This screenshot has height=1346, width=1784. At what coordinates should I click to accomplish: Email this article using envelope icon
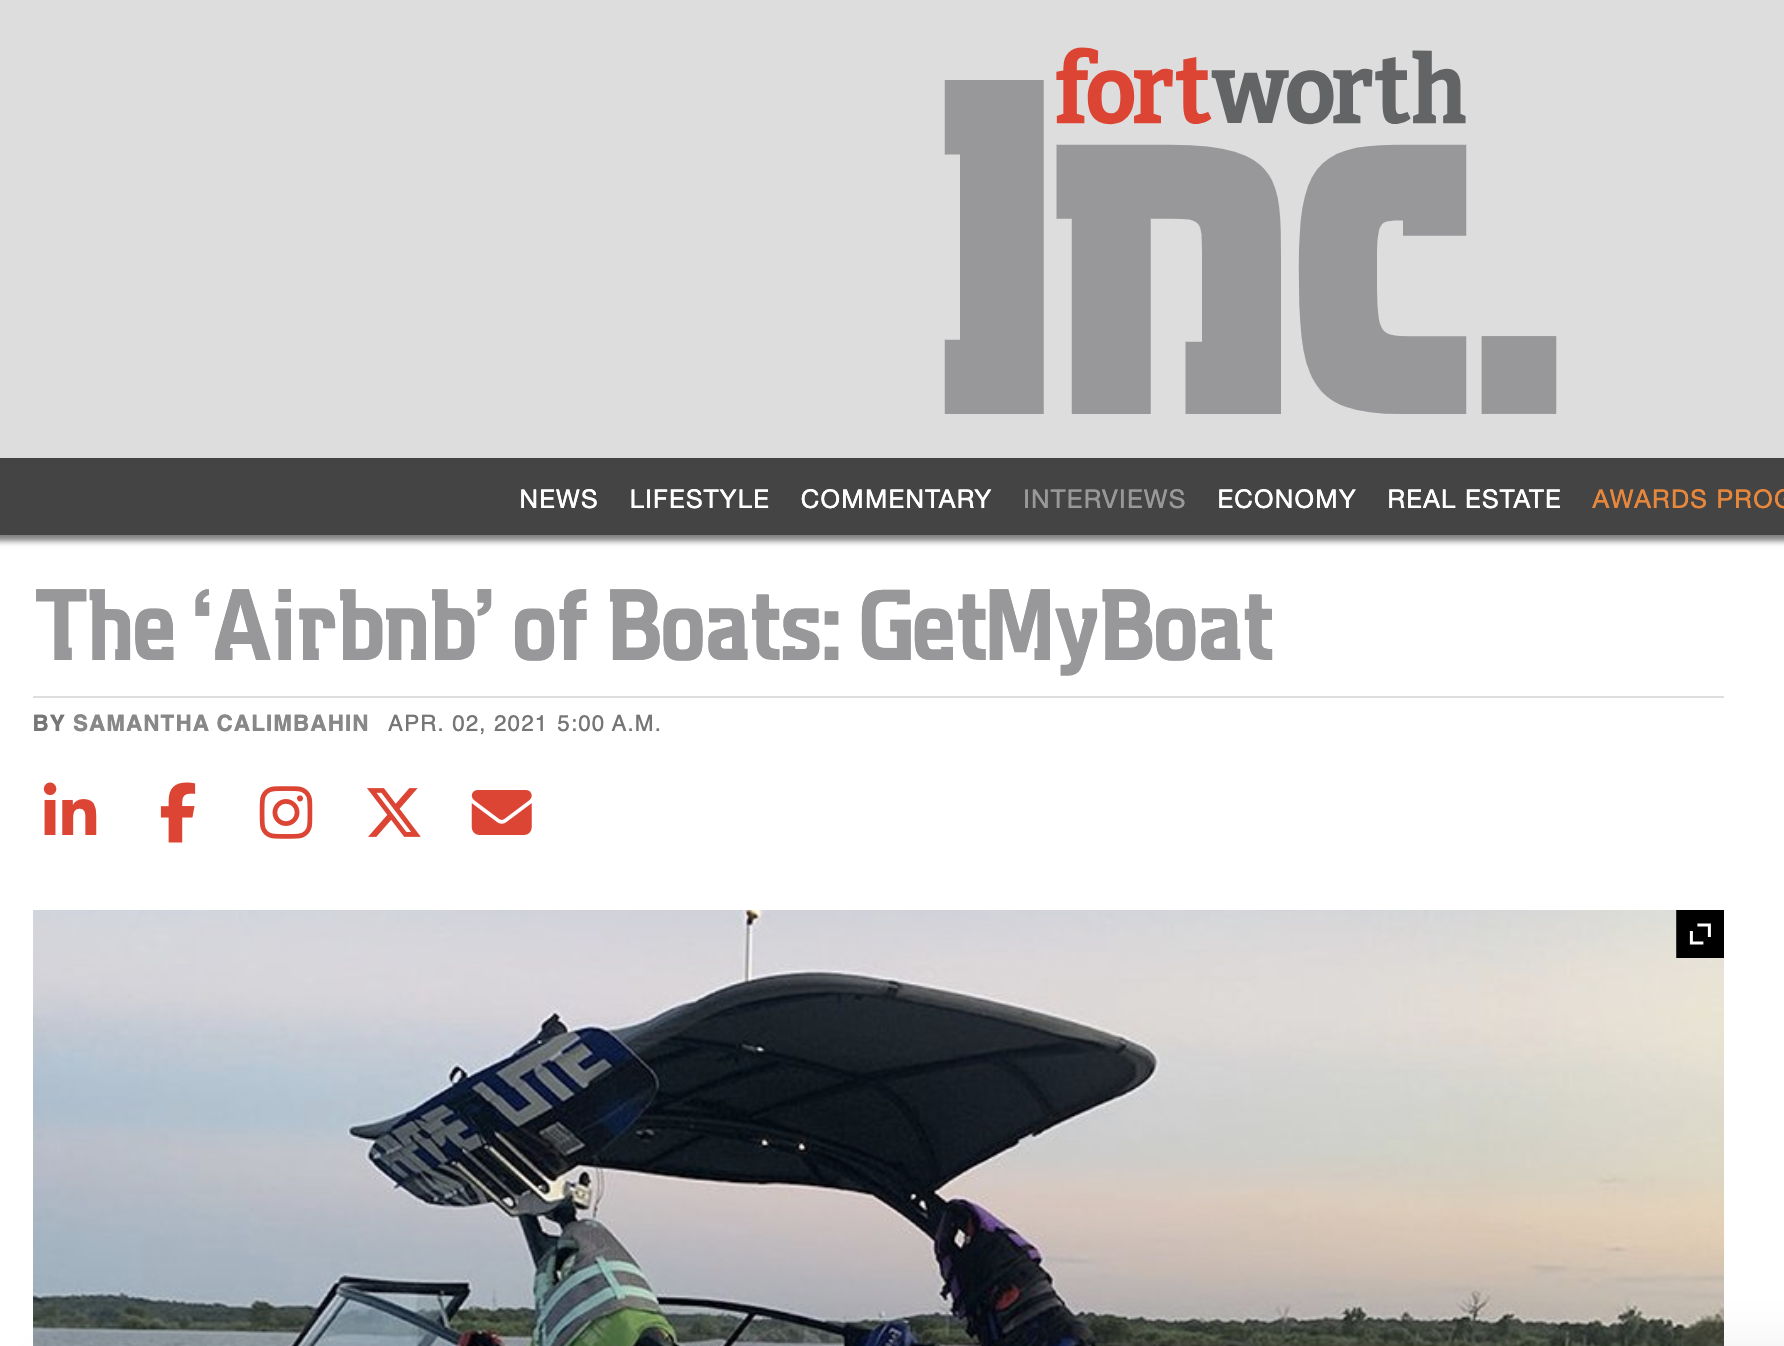[502, 812]
